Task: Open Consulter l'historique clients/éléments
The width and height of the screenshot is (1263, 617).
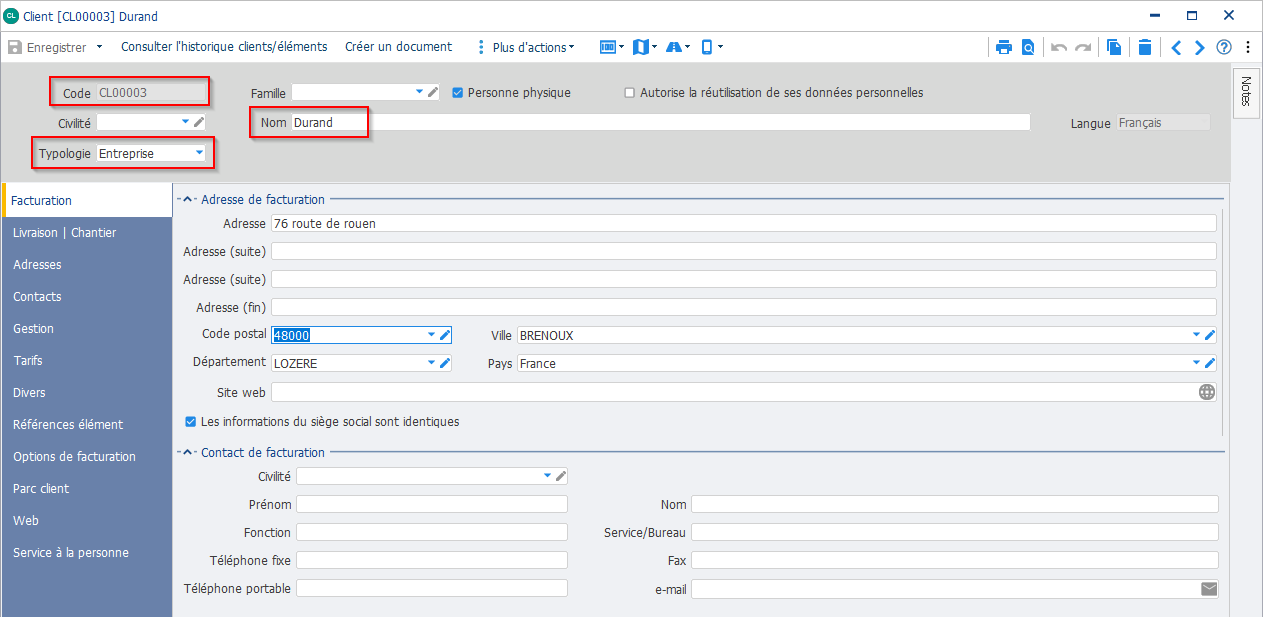Action: (224, 47)
